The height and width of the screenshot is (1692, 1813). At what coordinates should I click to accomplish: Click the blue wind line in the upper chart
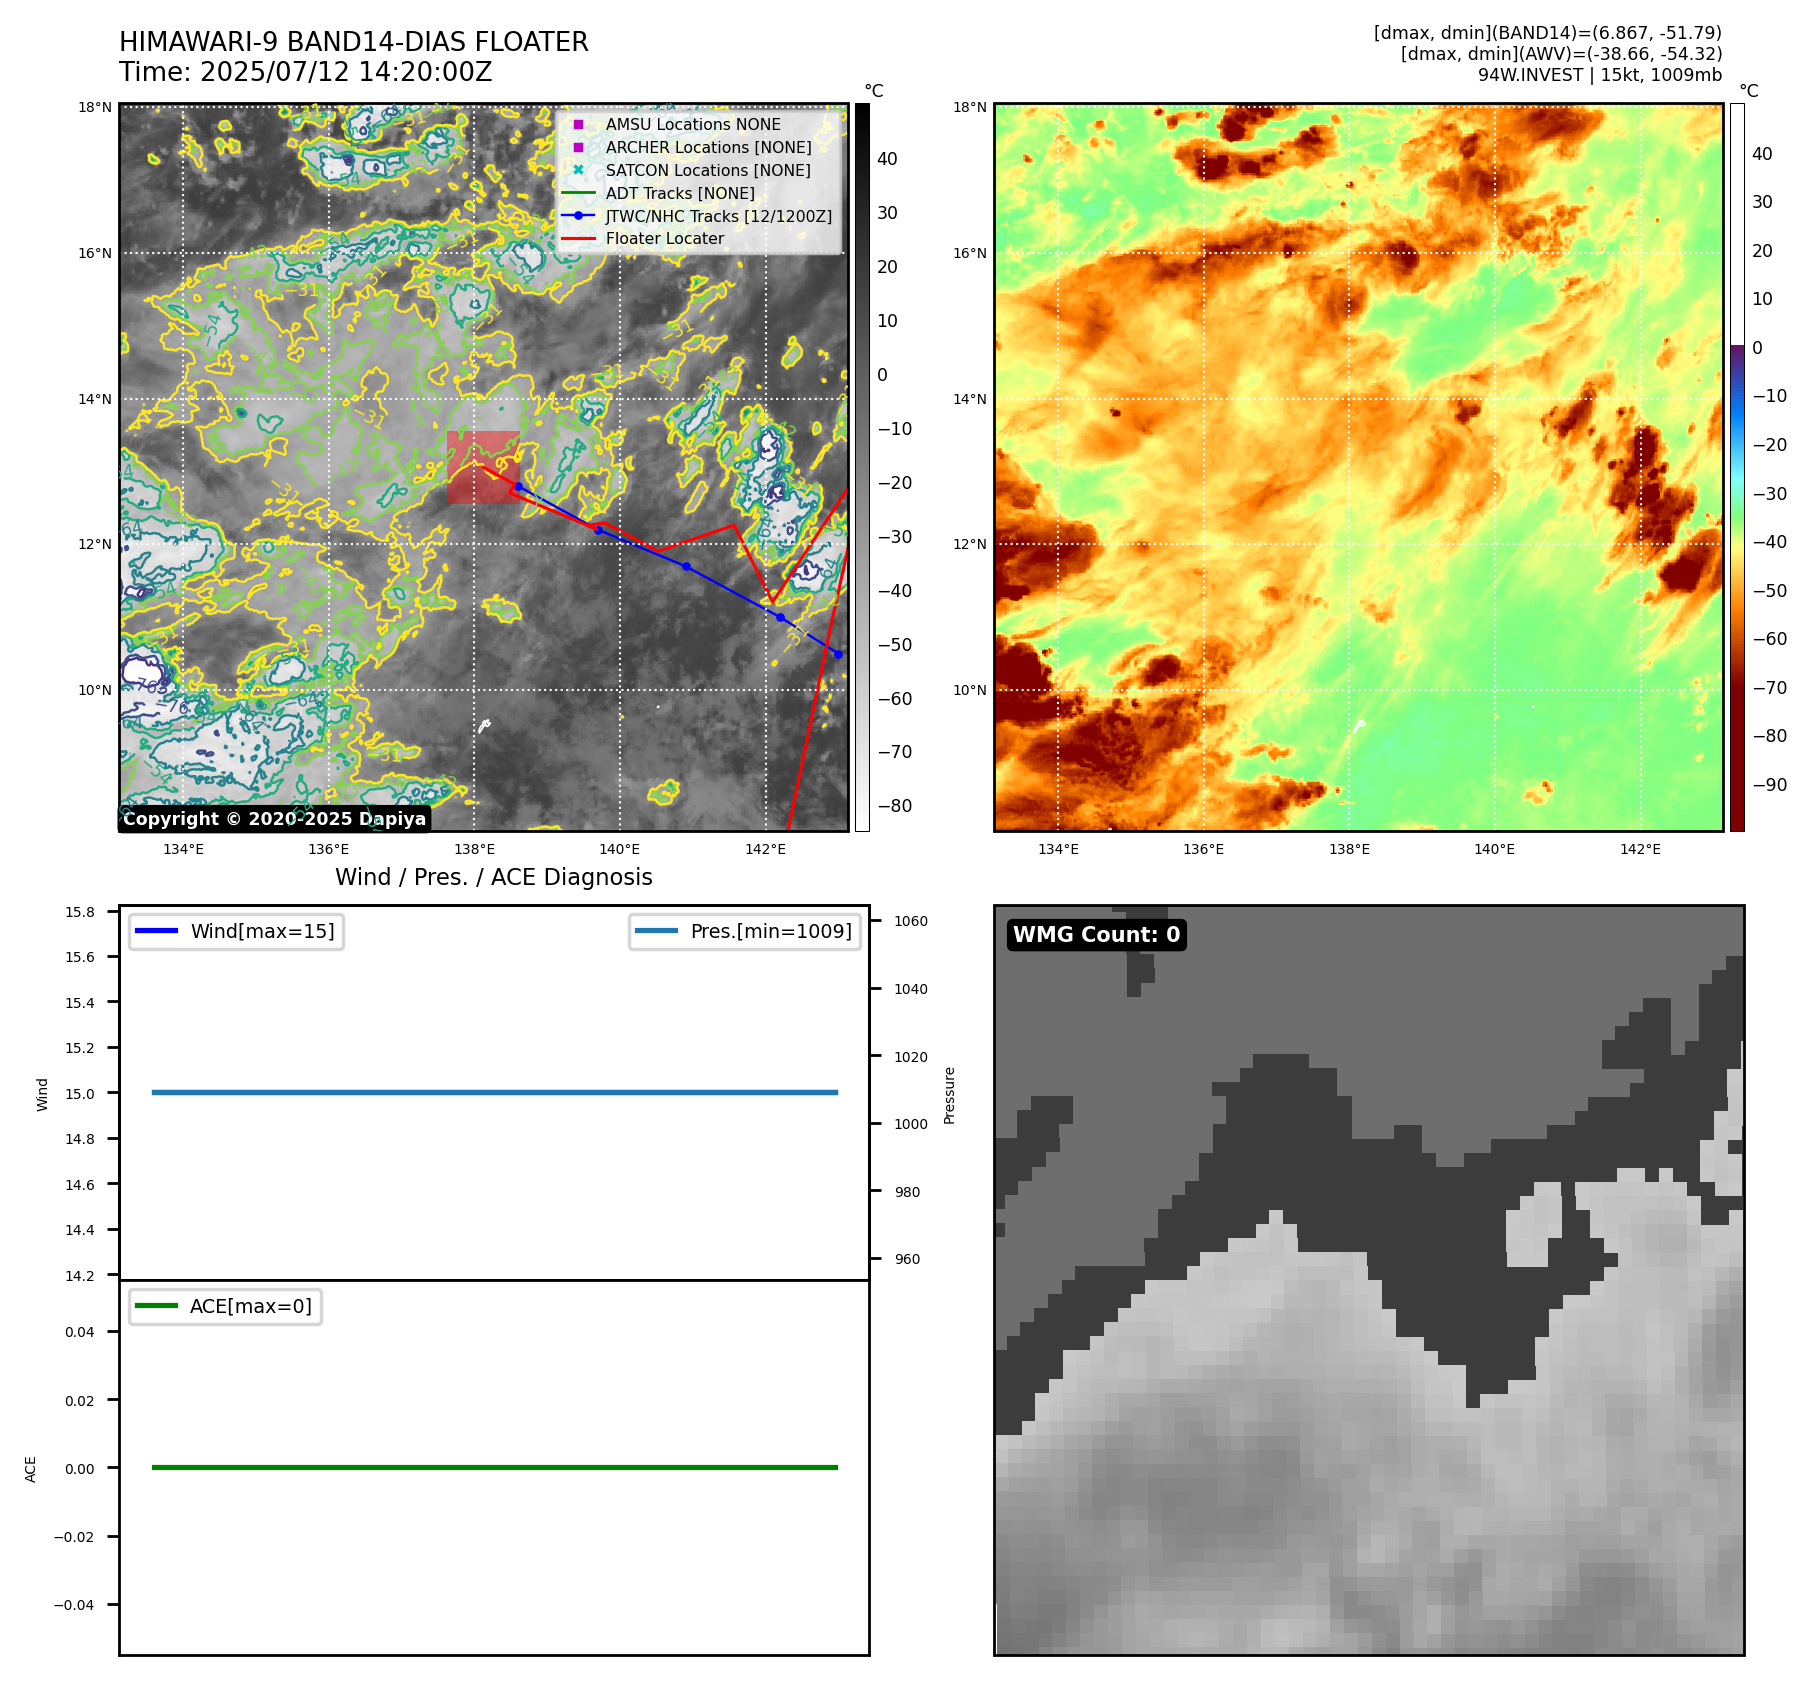point(494,1092)
